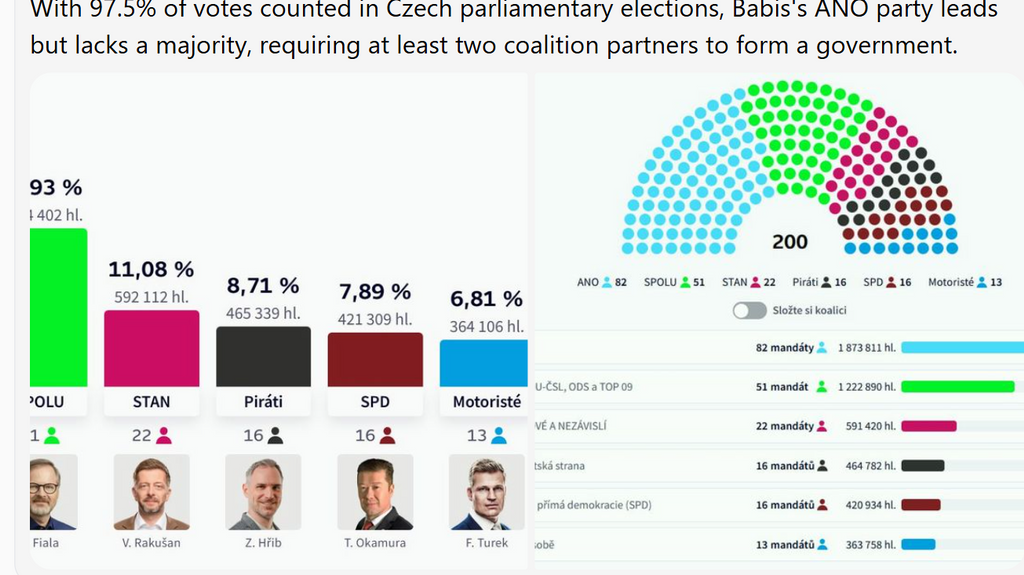Toggle the Složte si koalici switch
Screen dimensions: 1024x575
coord(749,310)
